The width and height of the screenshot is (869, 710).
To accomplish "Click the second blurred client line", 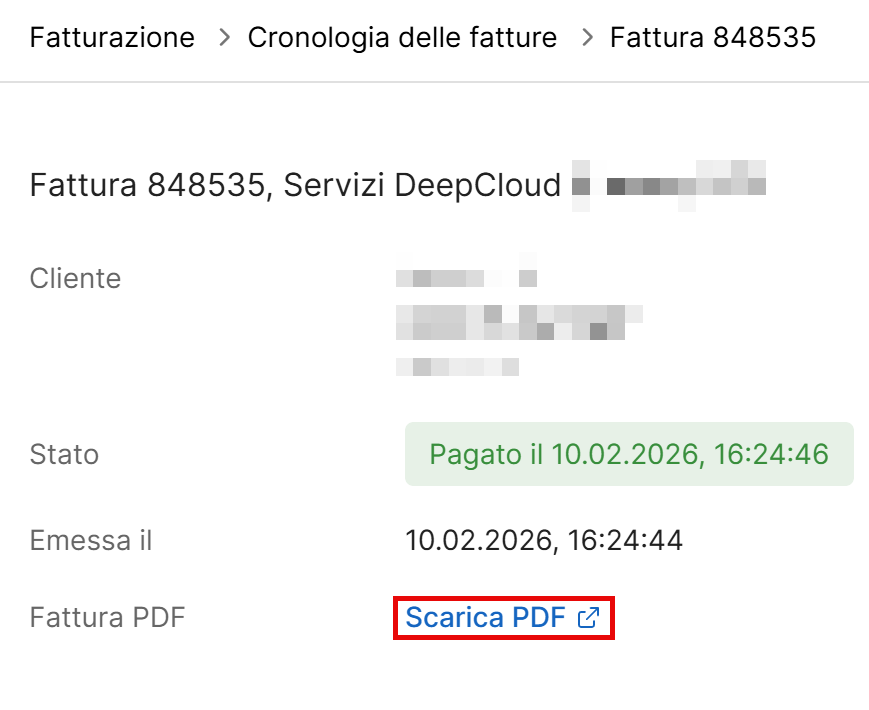I will 518,322.
